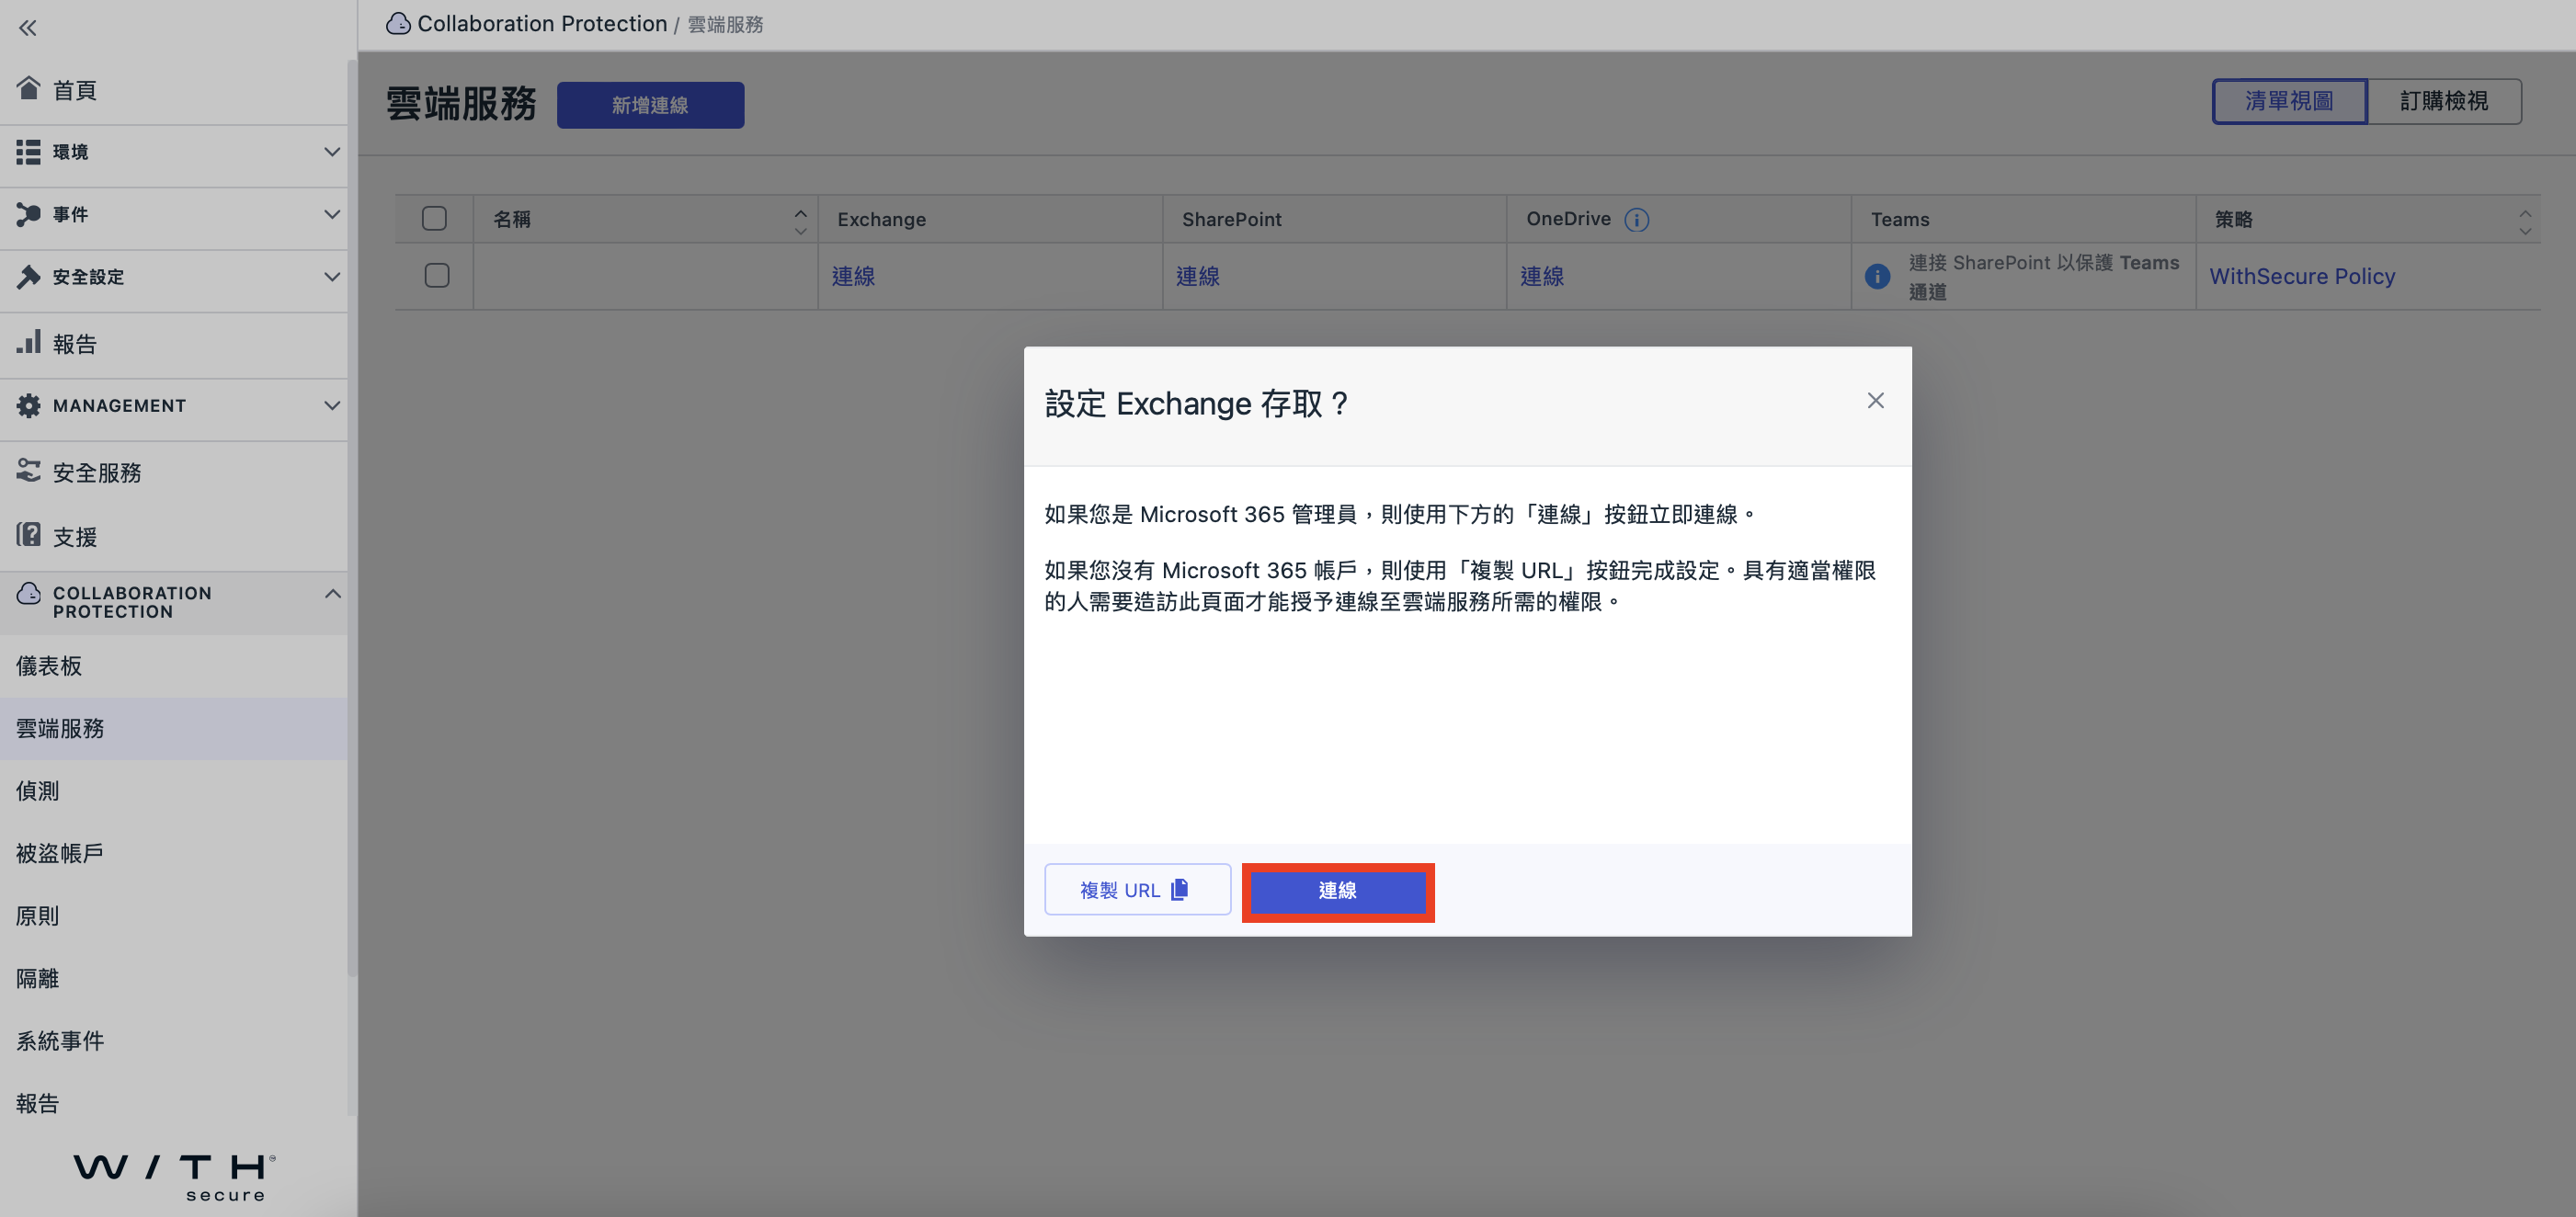
Task: Click the blue info icon in the Teams cell
Action: (x=1877, y=276)
